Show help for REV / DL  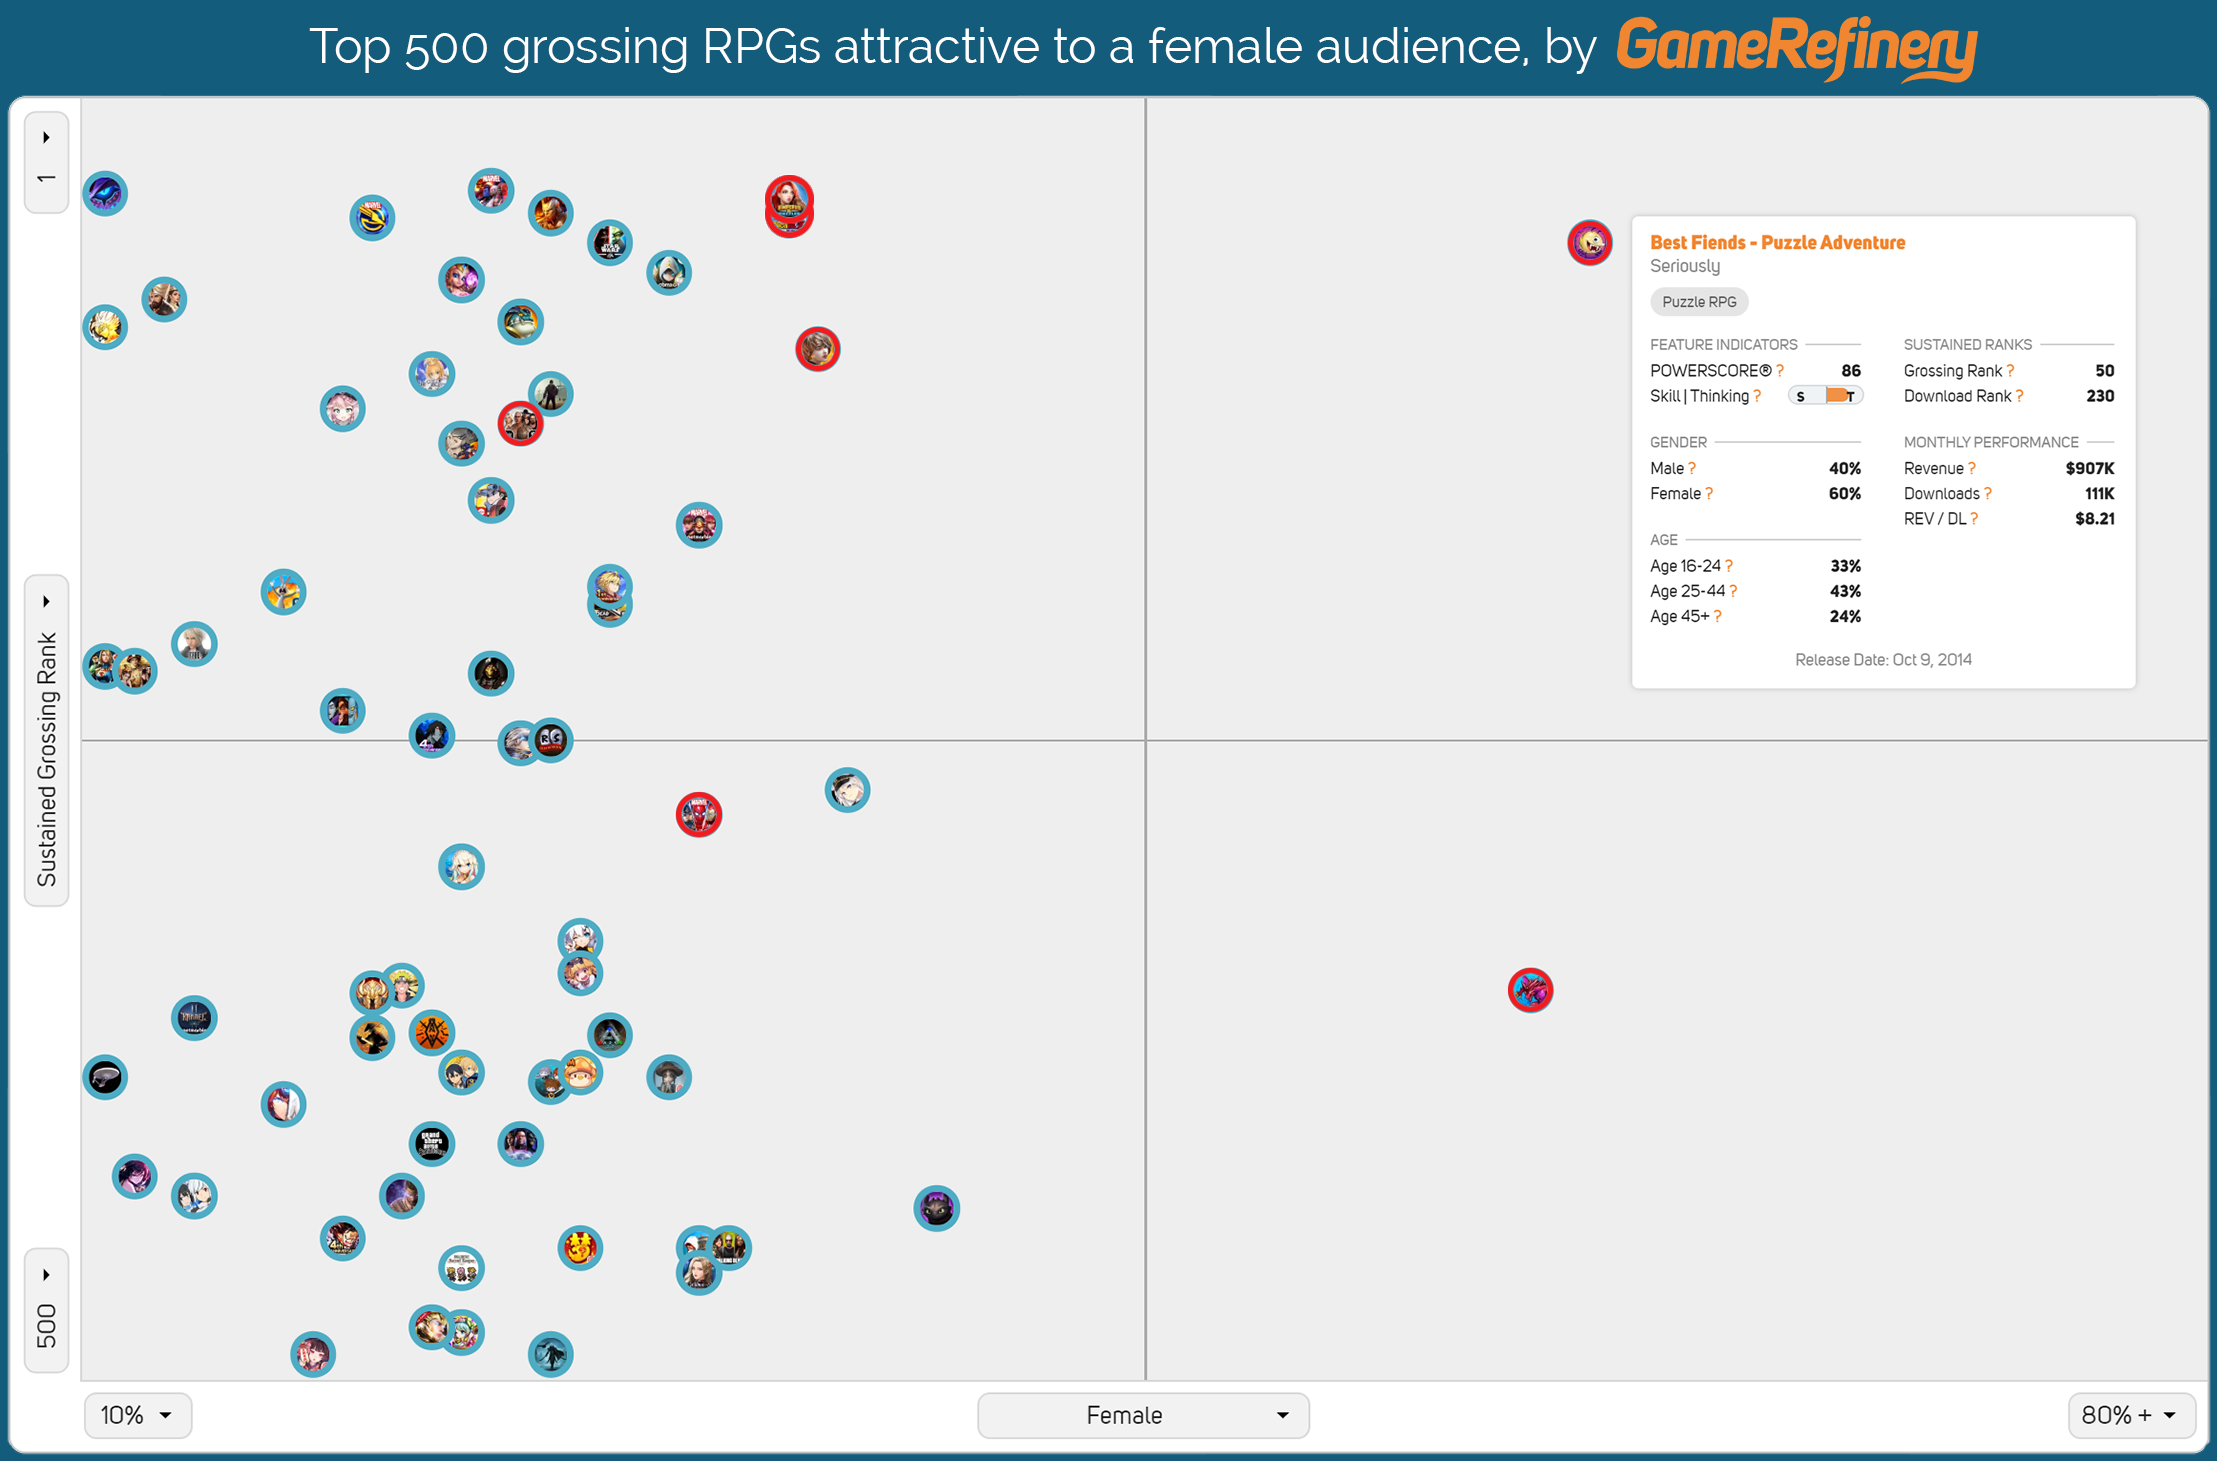(x=1974, y=518)
